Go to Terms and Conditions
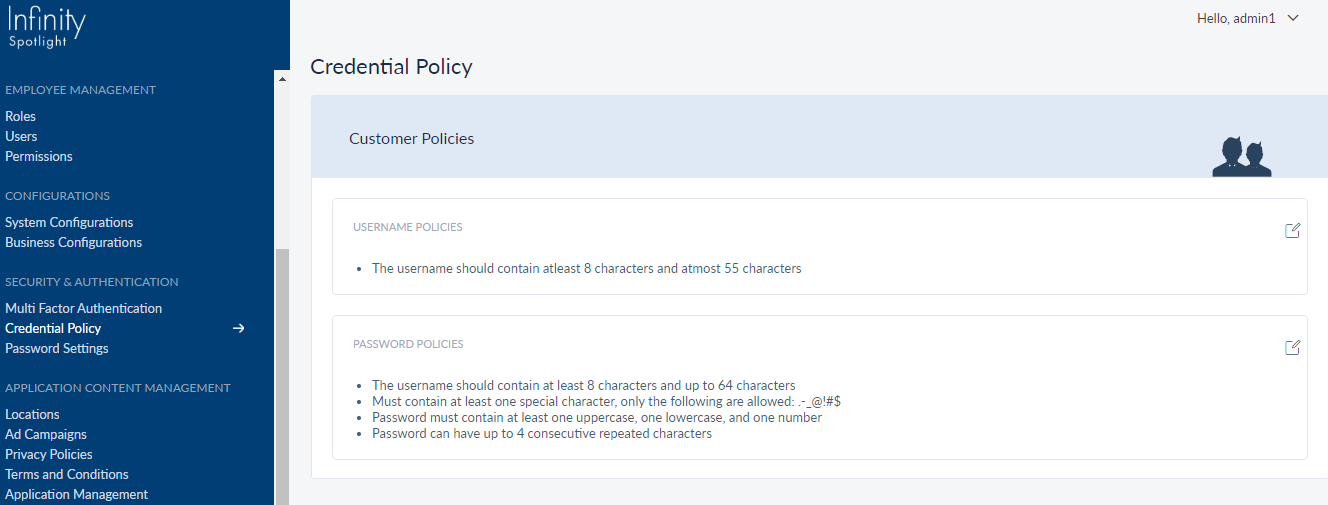Viewport: 1328px width, 505px height. tap(67, 474)
